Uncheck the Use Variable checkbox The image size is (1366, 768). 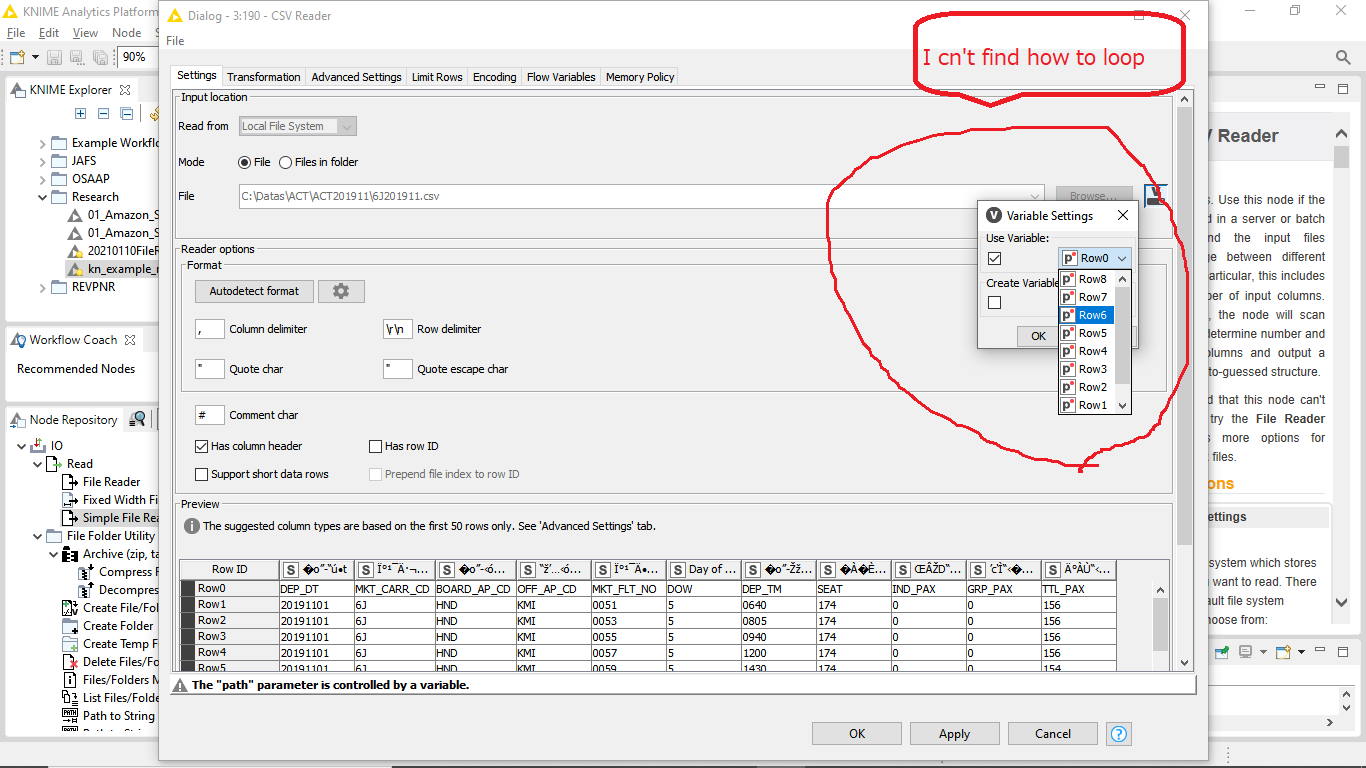pos(994,258)
